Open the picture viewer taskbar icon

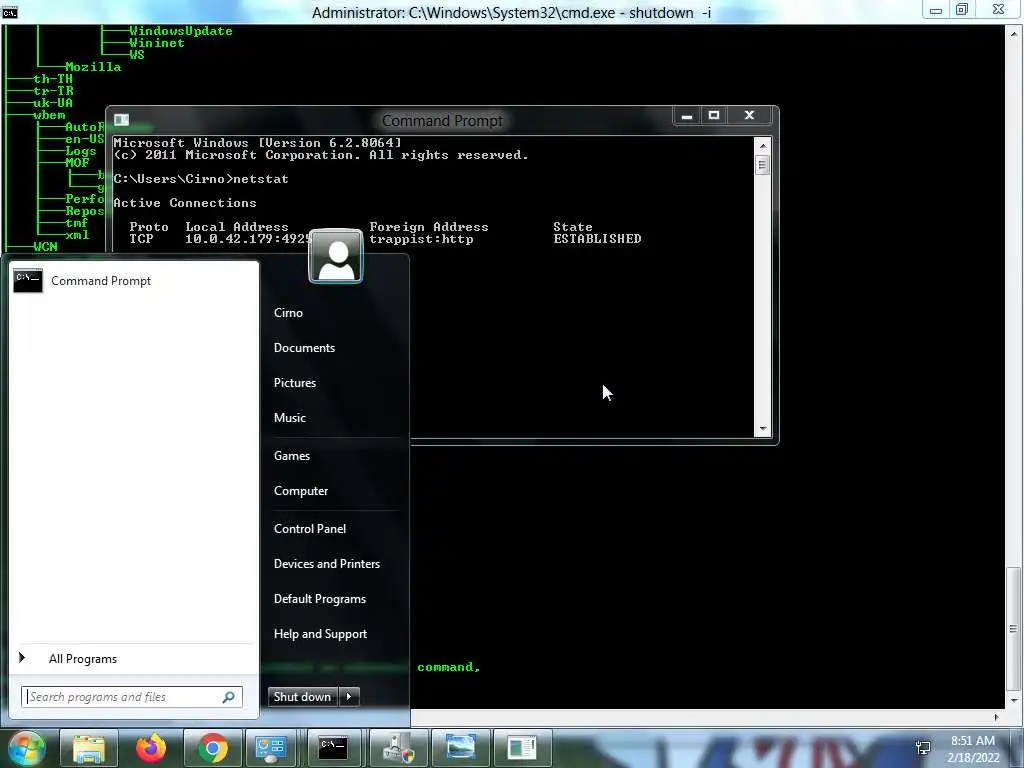pos(460,748)
